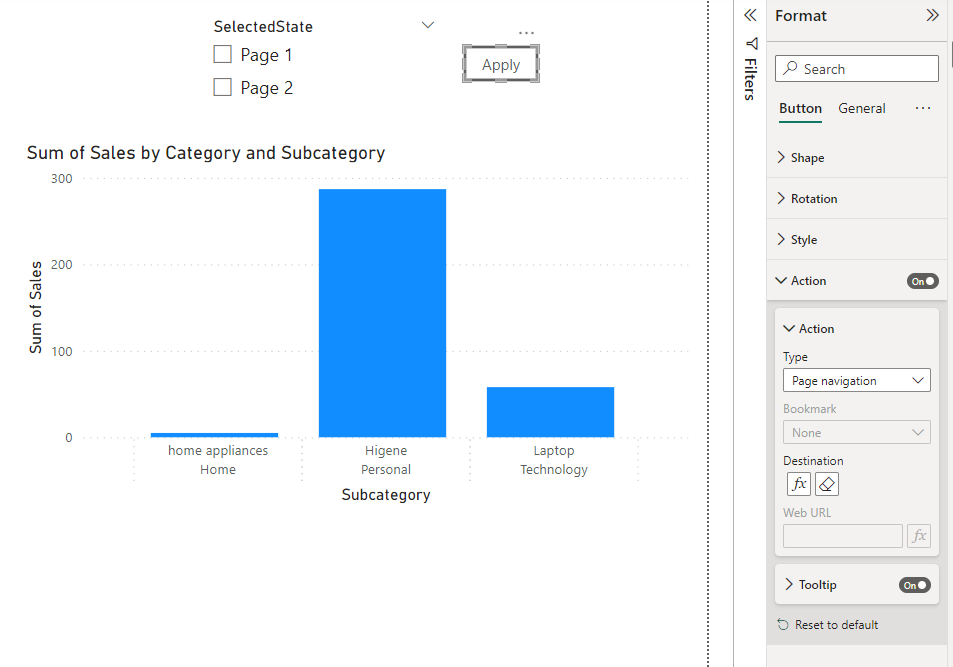Select the Higene Personal bar
The height and width of the screenshot is (667, 953).
382,313
